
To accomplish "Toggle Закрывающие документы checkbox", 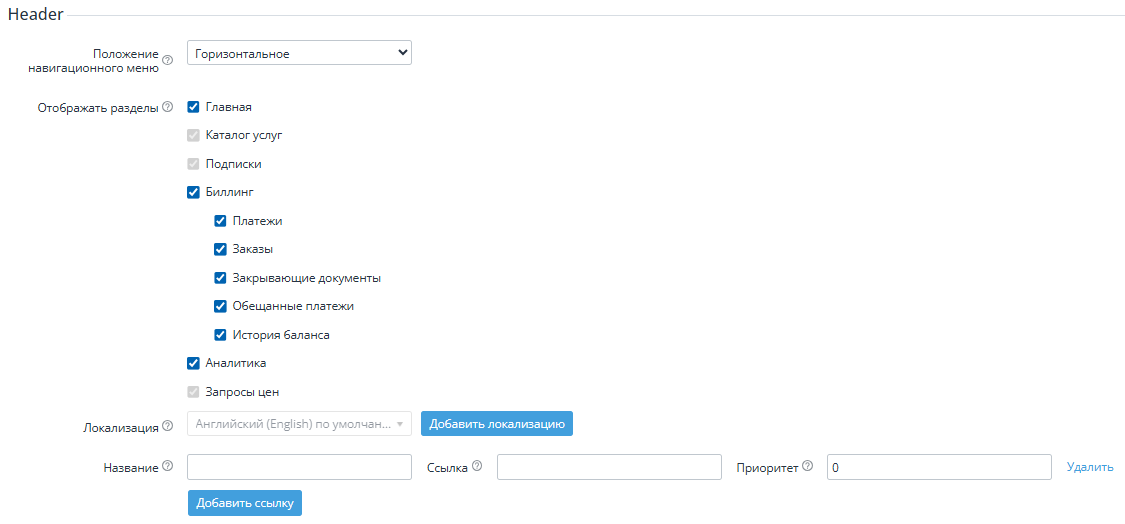I will tap(220, 278).
